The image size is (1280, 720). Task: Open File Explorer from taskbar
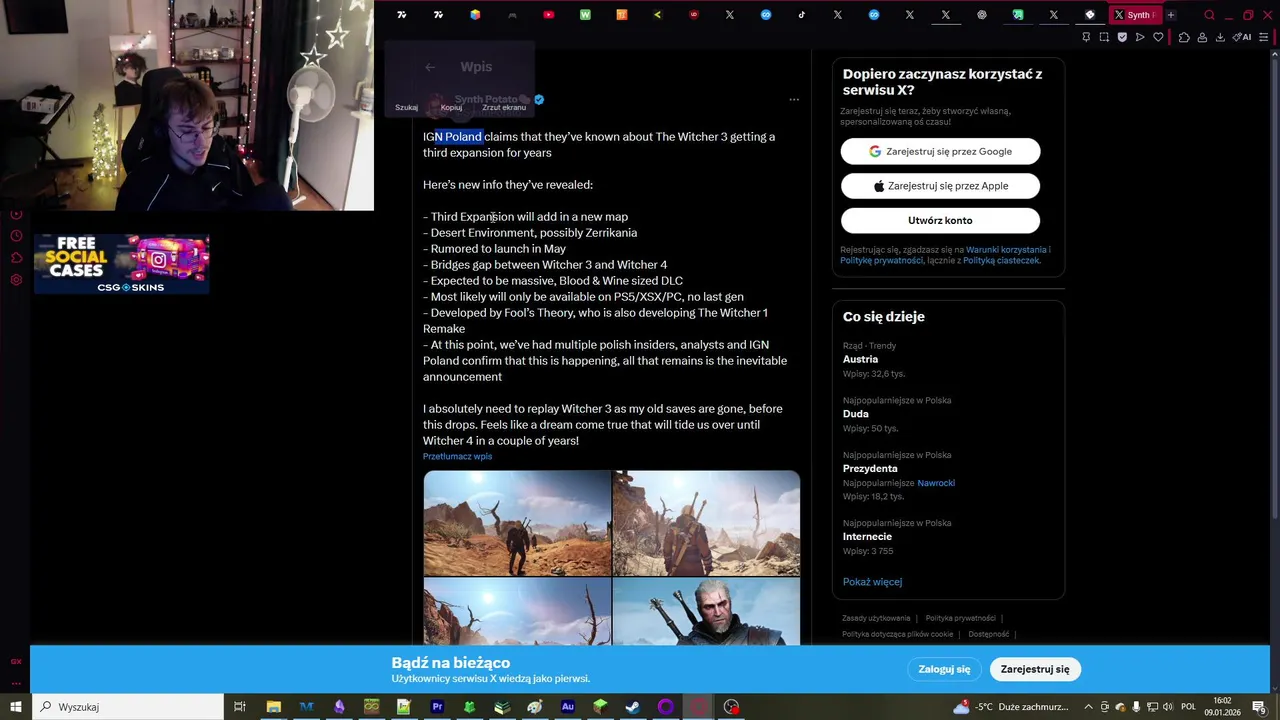pos(273,707)
